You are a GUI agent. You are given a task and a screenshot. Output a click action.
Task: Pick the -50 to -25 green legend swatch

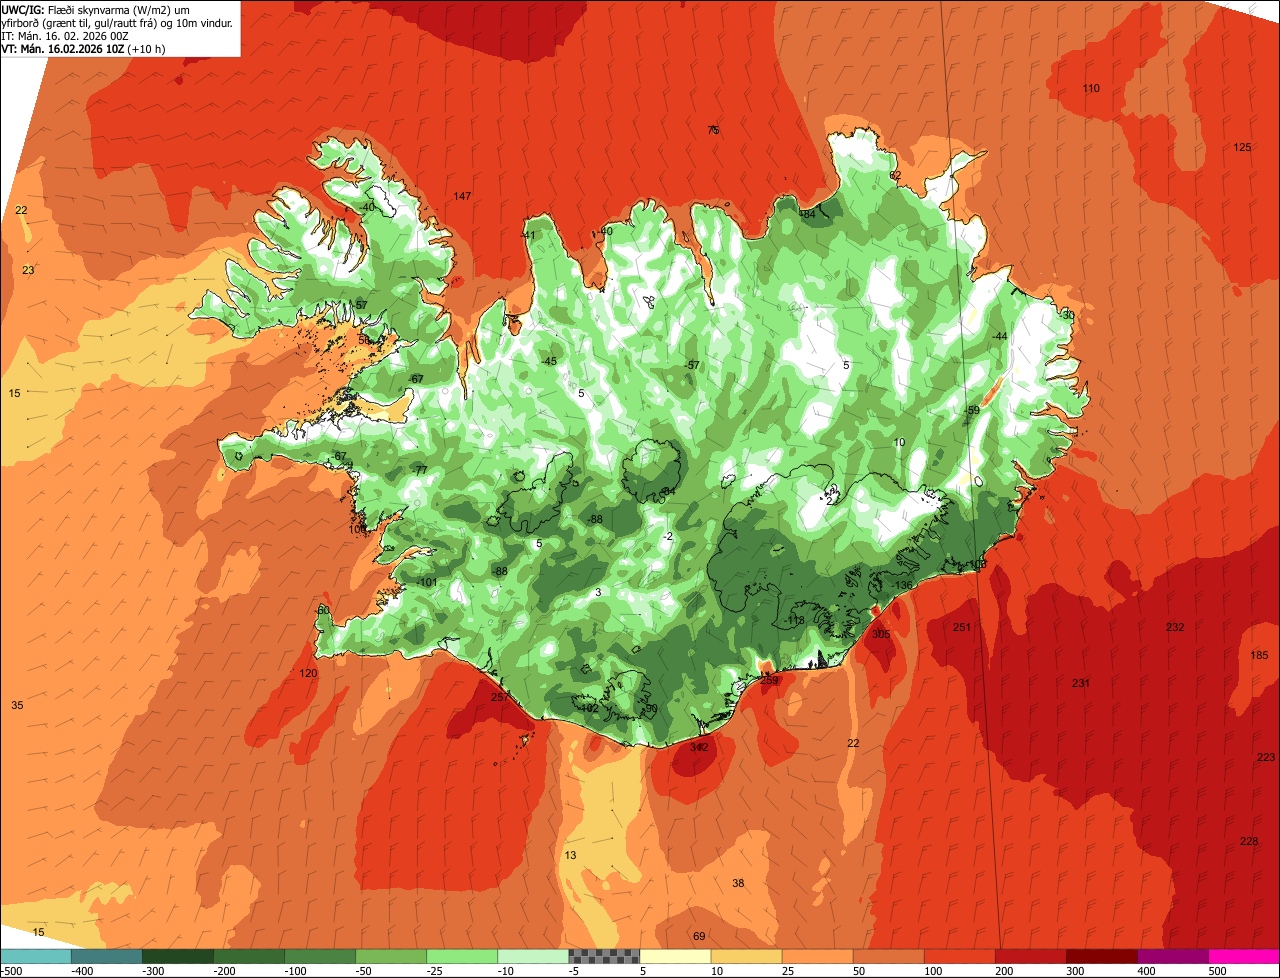tap(391, 955)
